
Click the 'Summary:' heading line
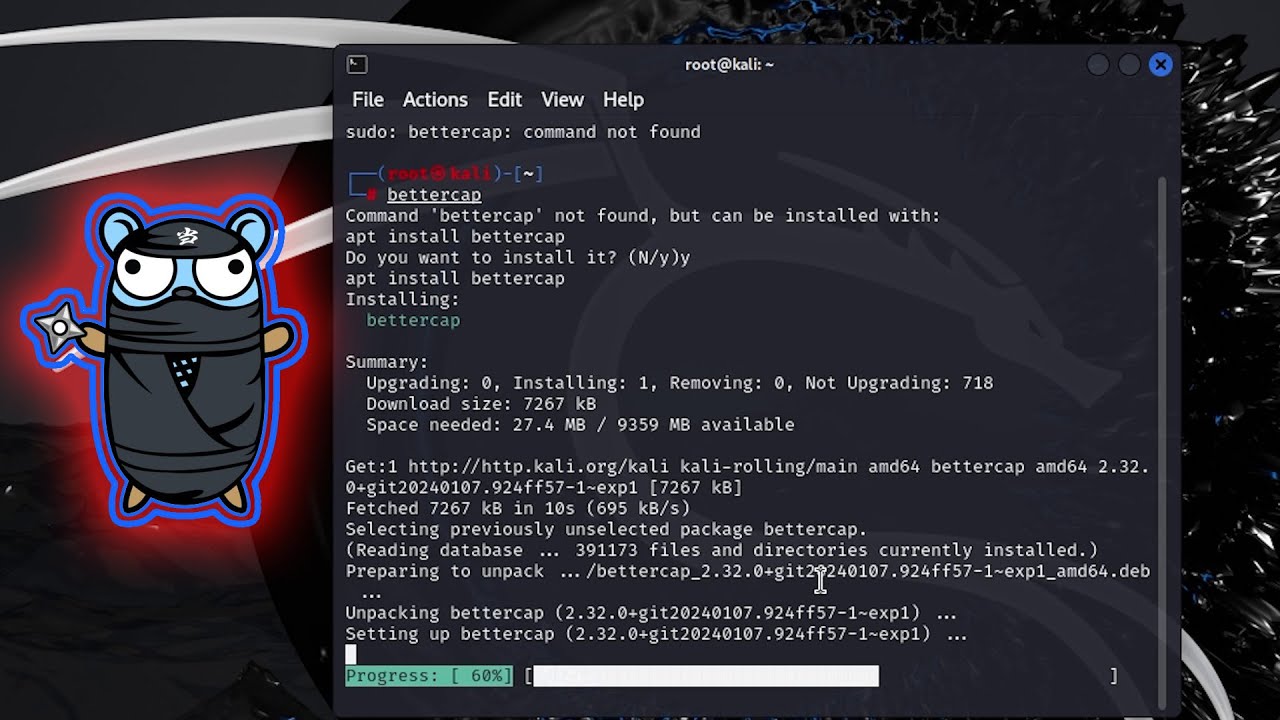(x=387, y=362)
